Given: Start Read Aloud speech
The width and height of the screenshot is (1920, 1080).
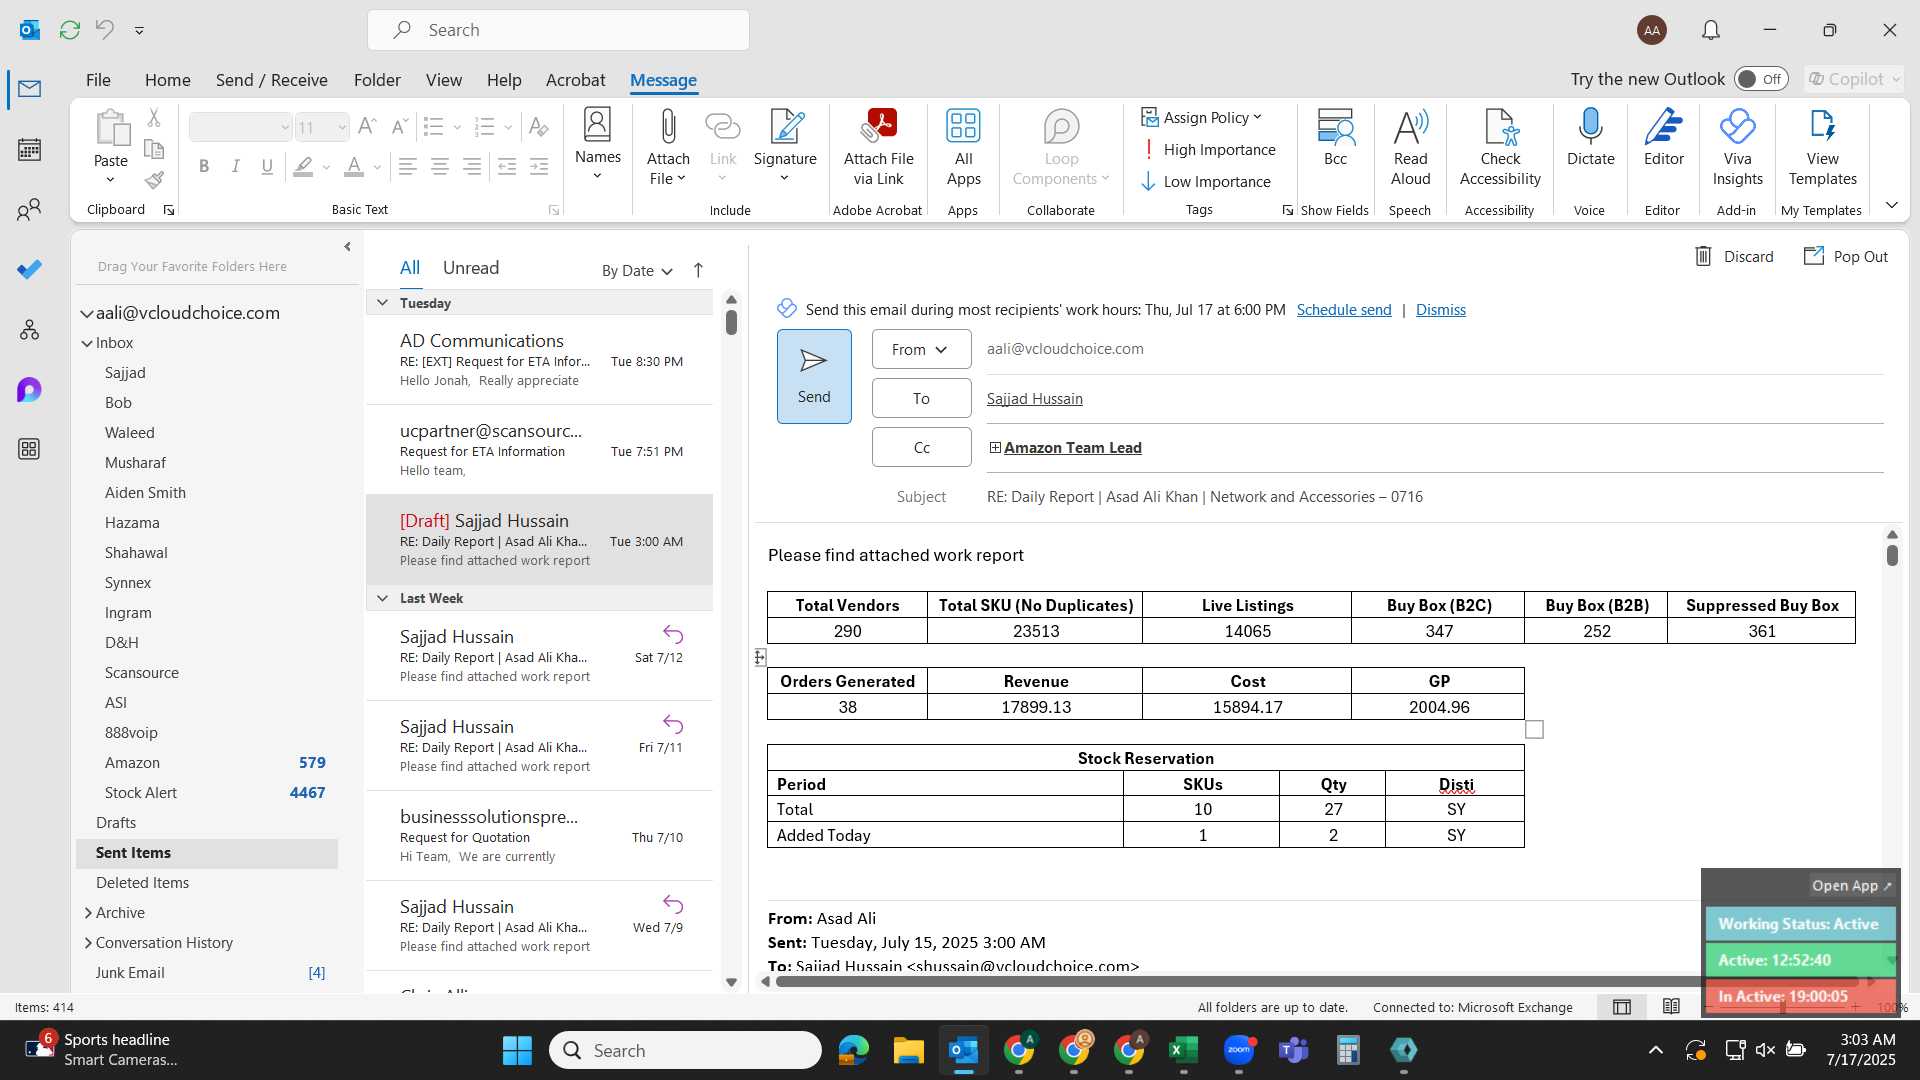Looking at the screenshot, I should point(1410,147).
